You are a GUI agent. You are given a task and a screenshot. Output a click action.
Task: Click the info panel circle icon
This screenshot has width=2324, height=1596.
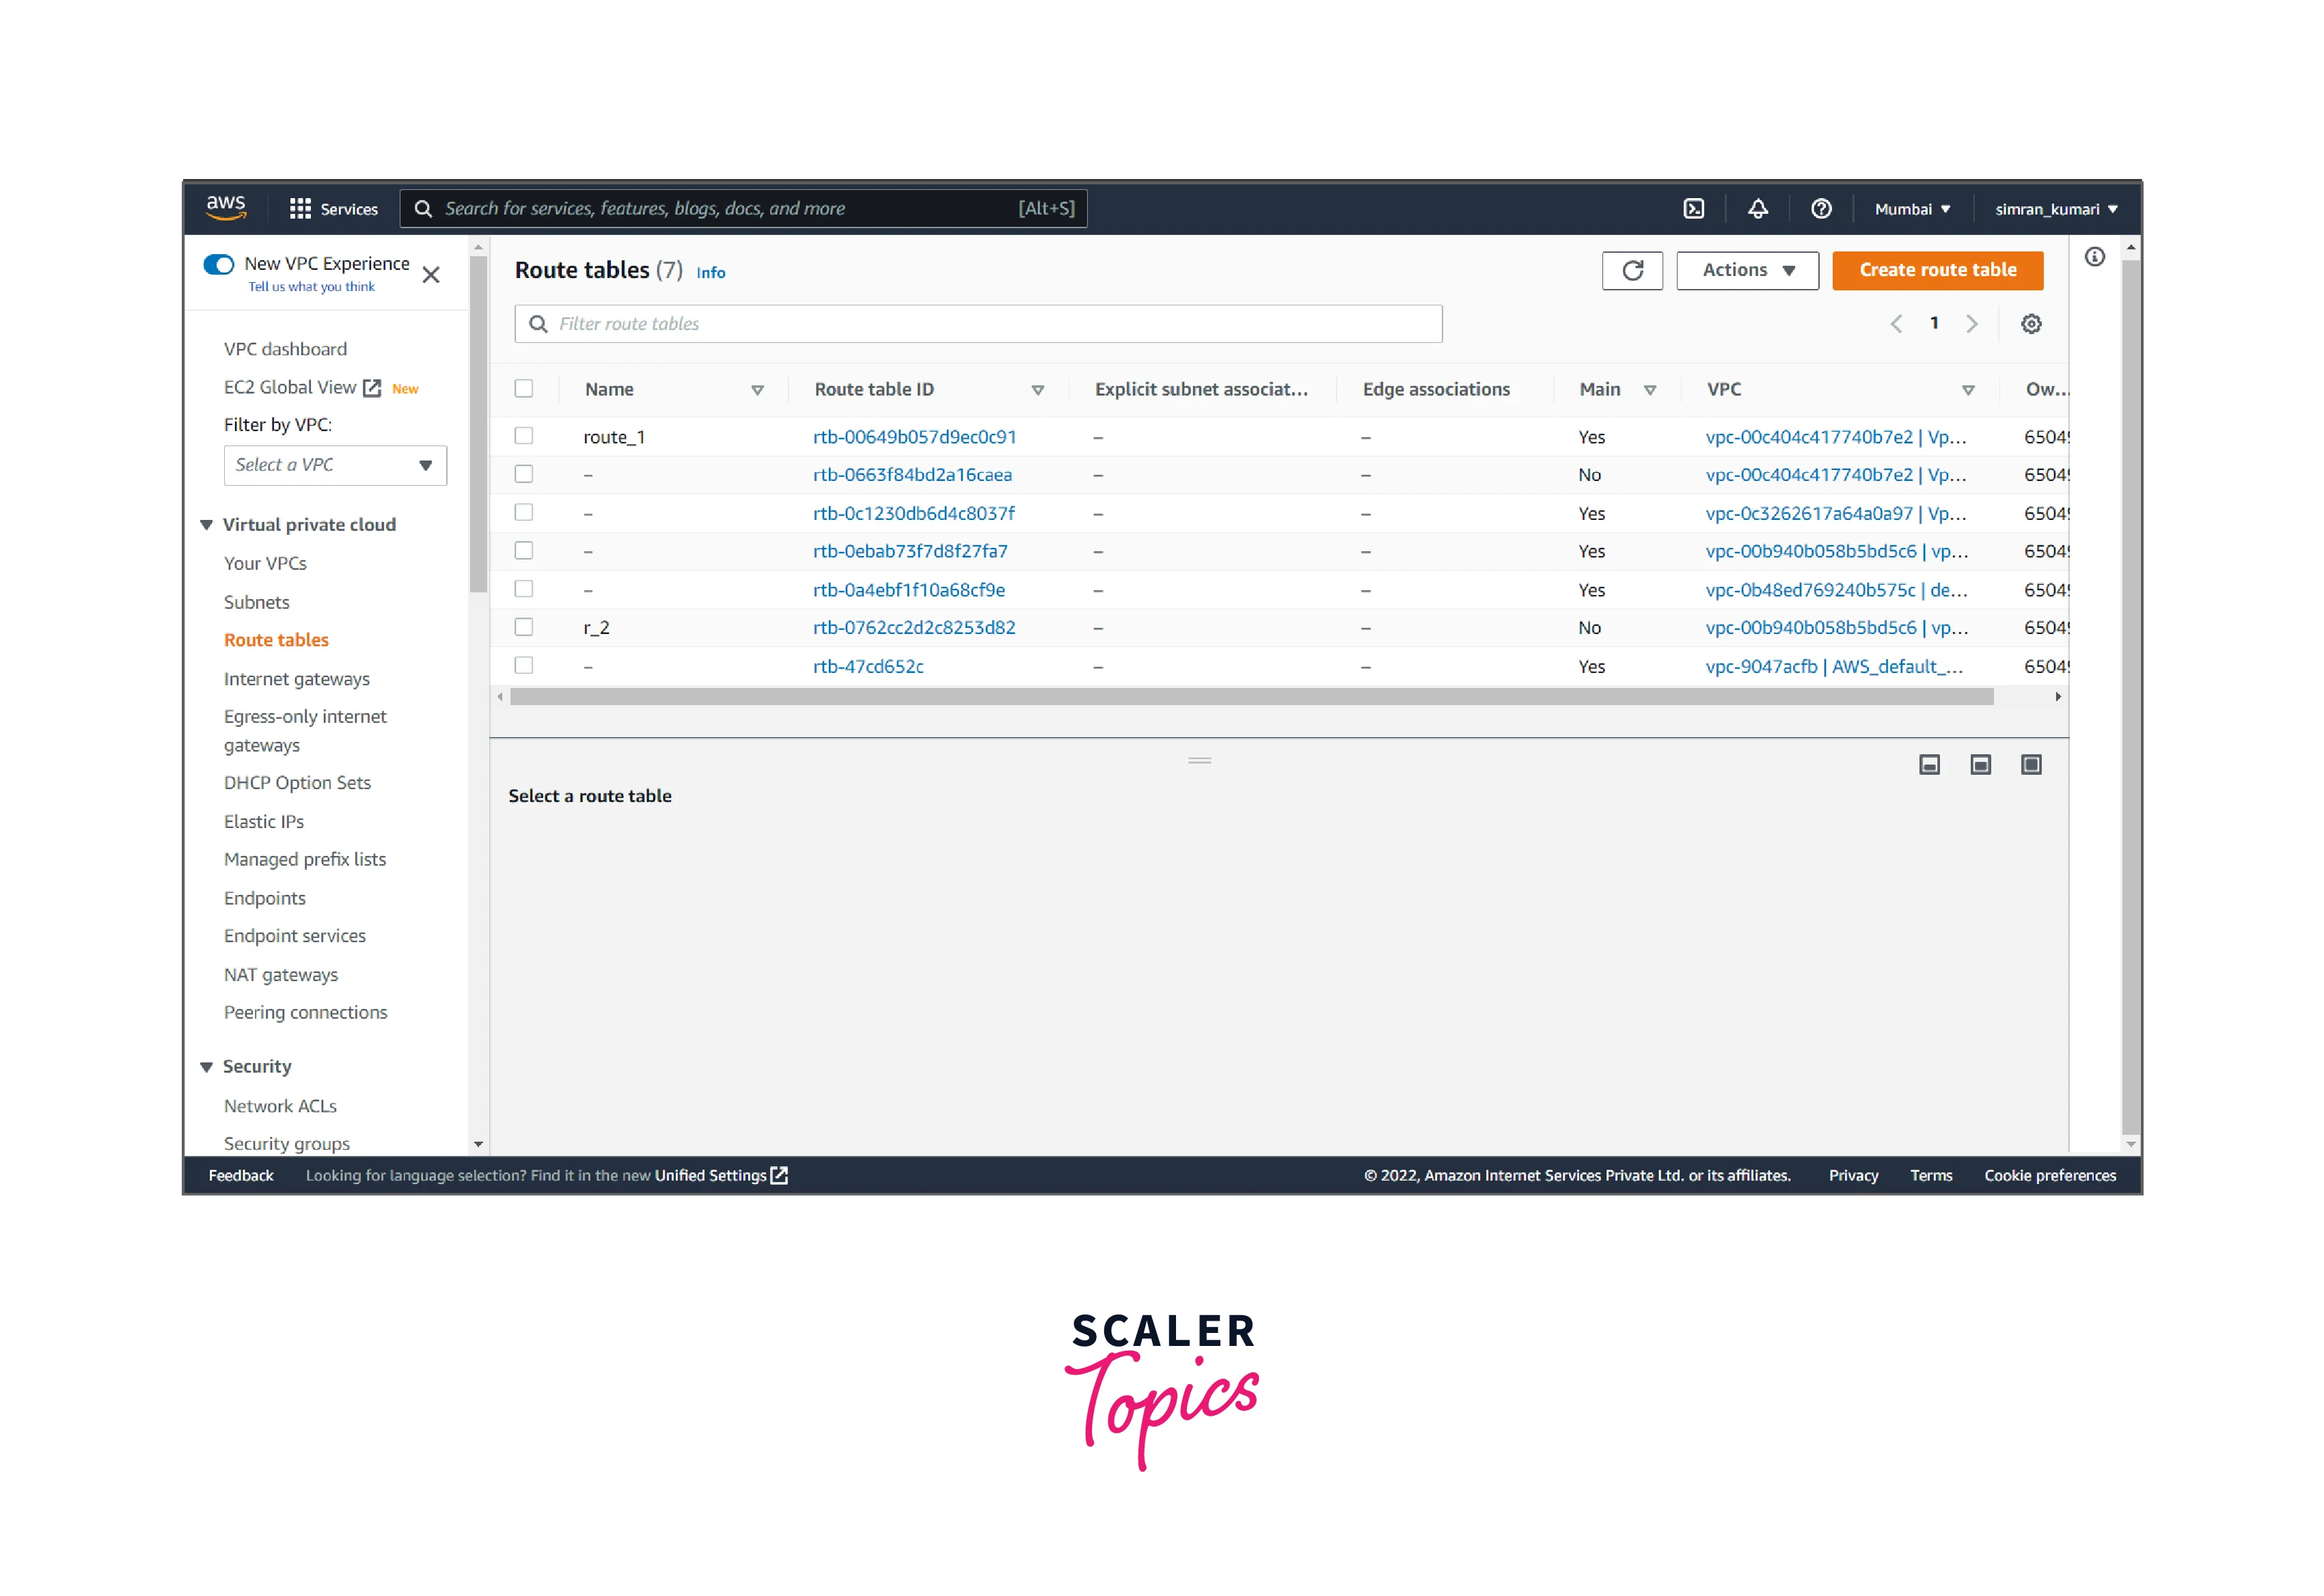coord(2094,257)
